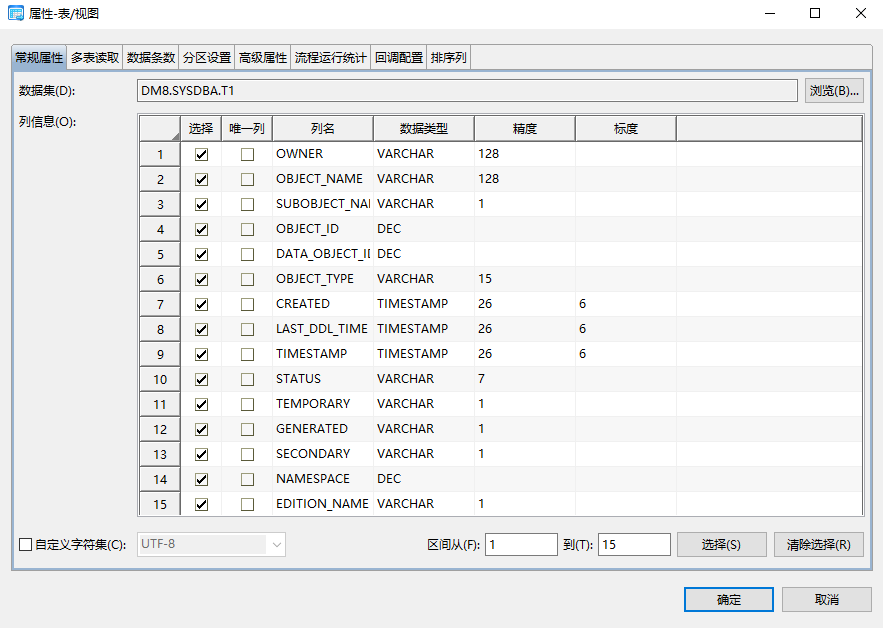Click the NAMESPACE name cell

[323, 479]
